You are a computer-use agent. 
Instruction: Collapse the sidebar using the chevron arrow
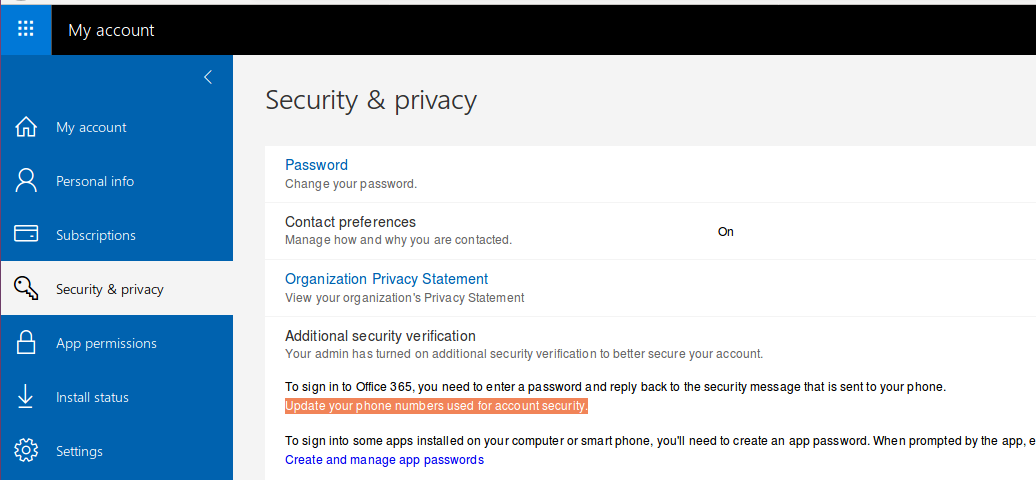pos(208,77)
